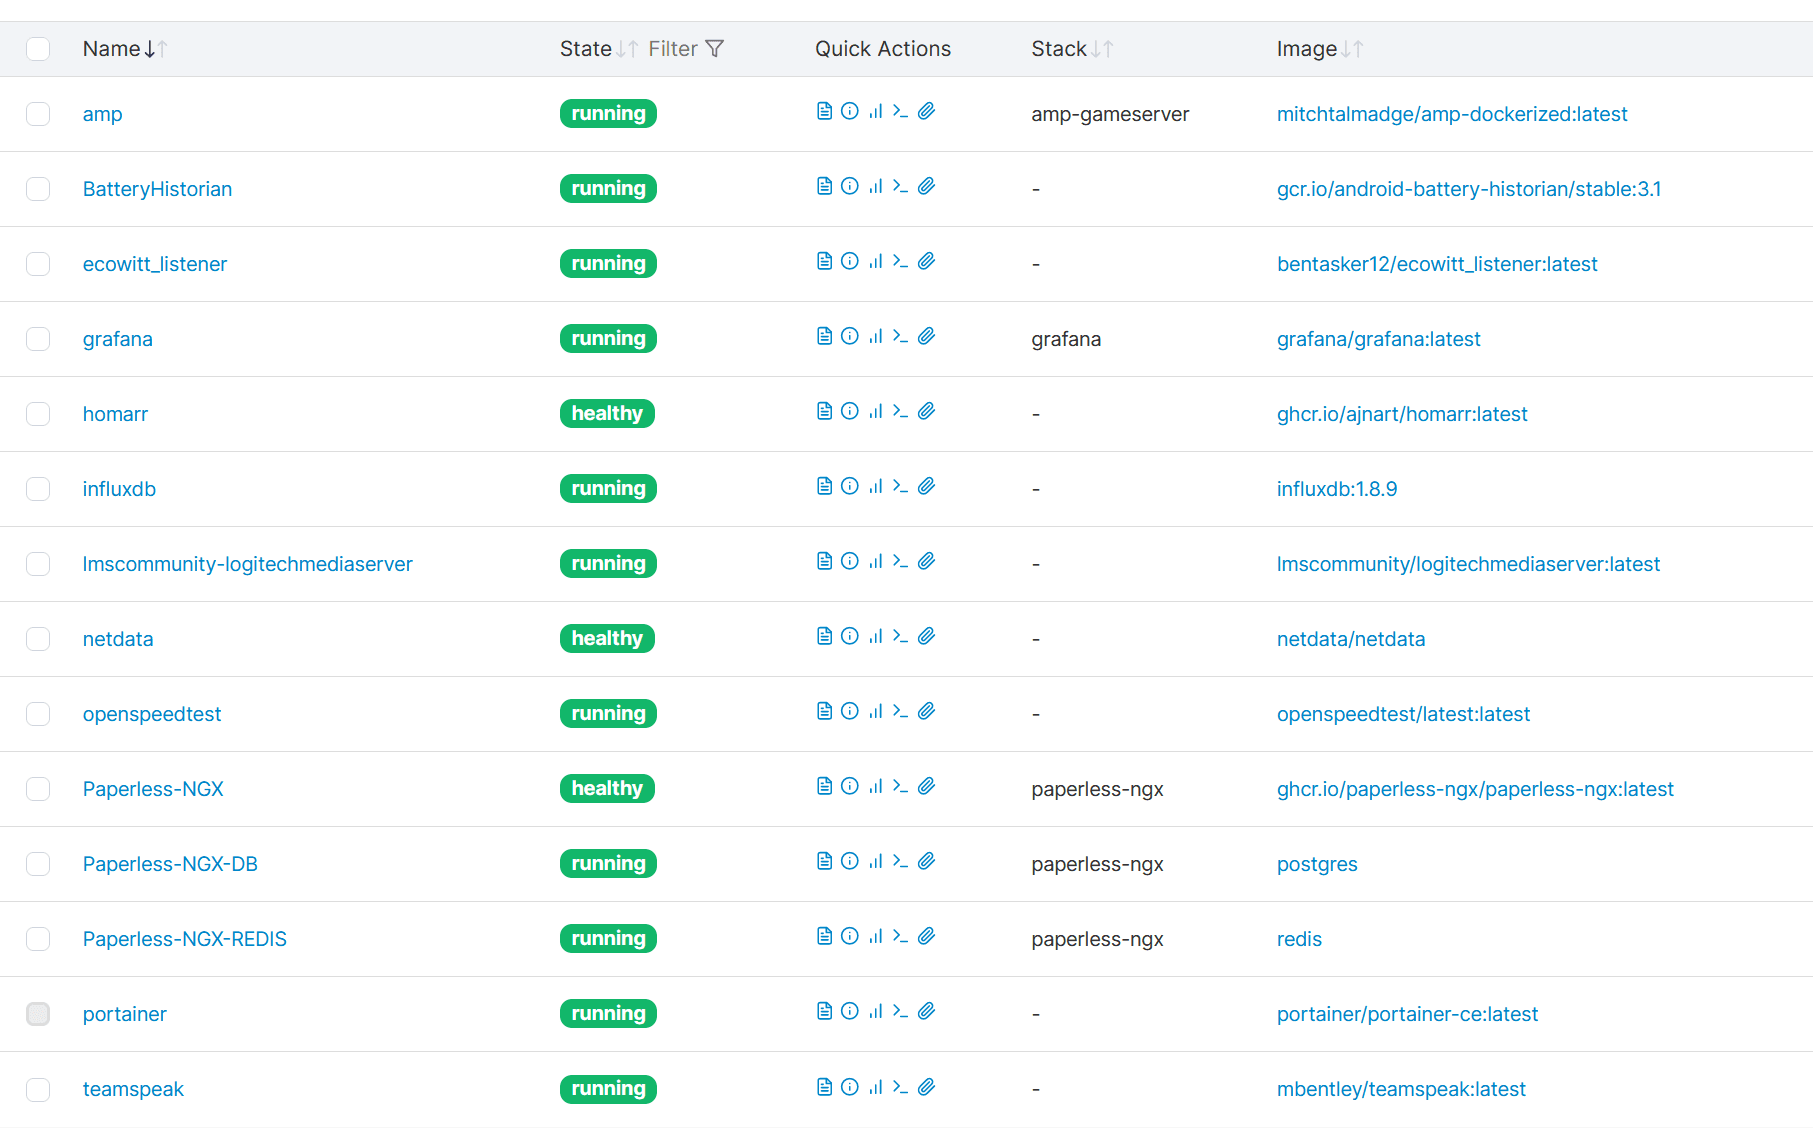Open the redis image link

1299,939
